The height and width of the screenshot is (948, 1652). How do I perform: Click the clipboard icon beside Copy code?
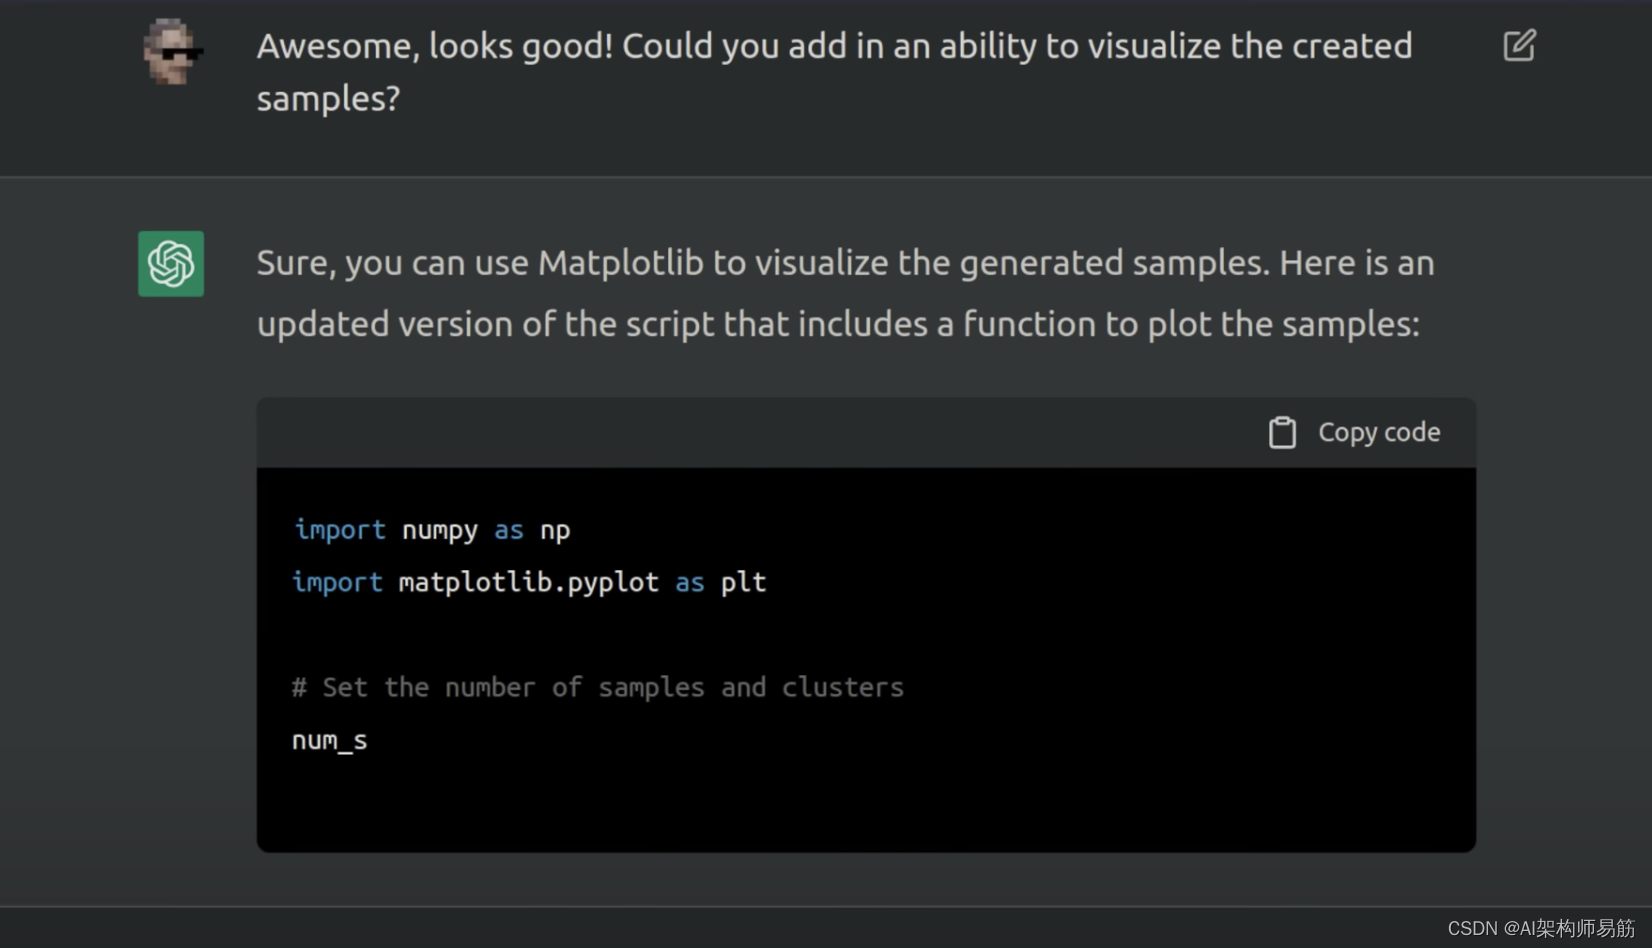[1282, 433]
